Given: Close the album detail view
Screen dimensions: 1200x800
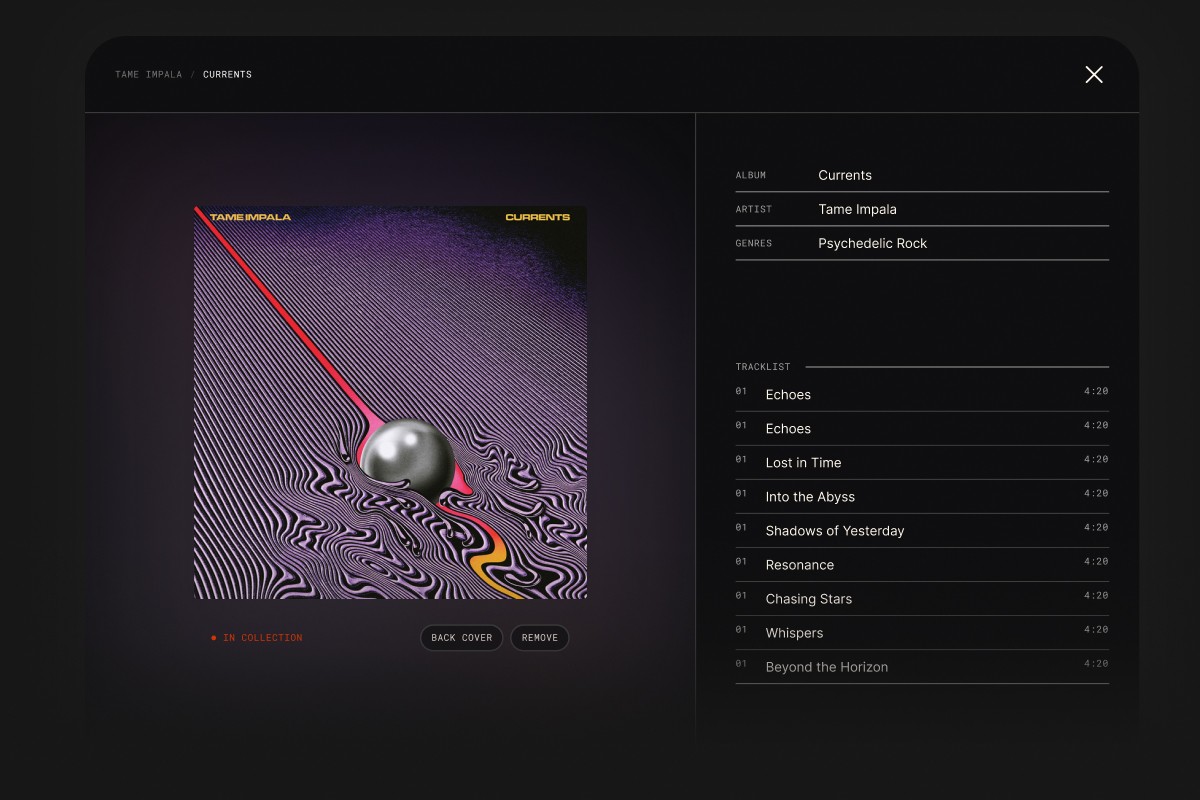Looking at the screenshot, I should (x=1093, y=74).
